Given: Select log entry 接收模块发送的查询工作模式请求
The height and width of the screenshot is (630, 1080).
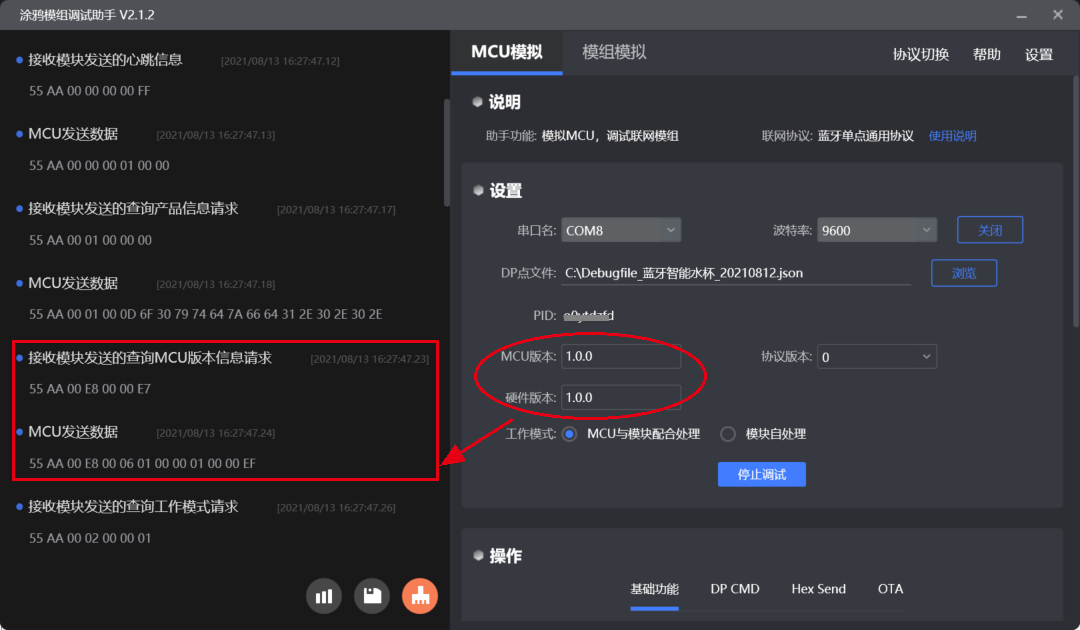Looking at the screenshot, I should coord(133,507).
